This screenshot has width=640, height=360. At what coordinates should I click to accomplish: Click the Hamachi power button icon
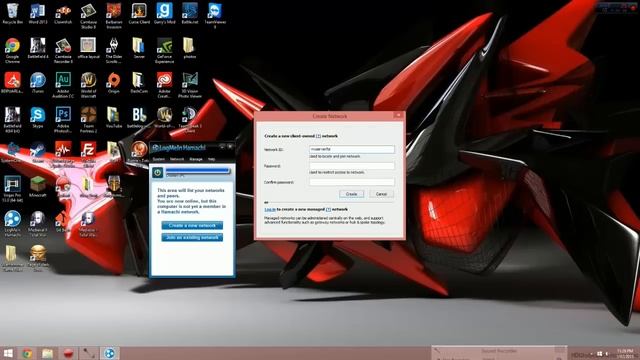158,173
